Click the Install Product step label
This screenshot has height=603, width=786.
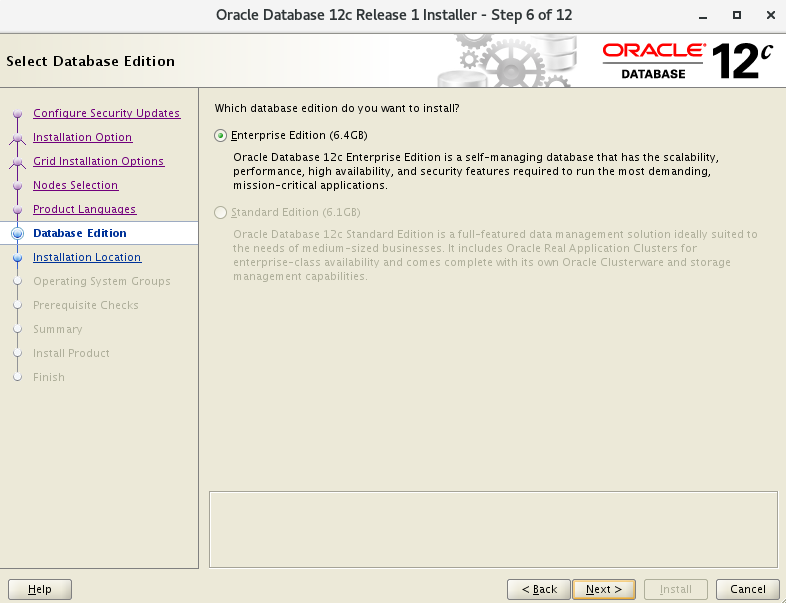(x=71, y=353)
